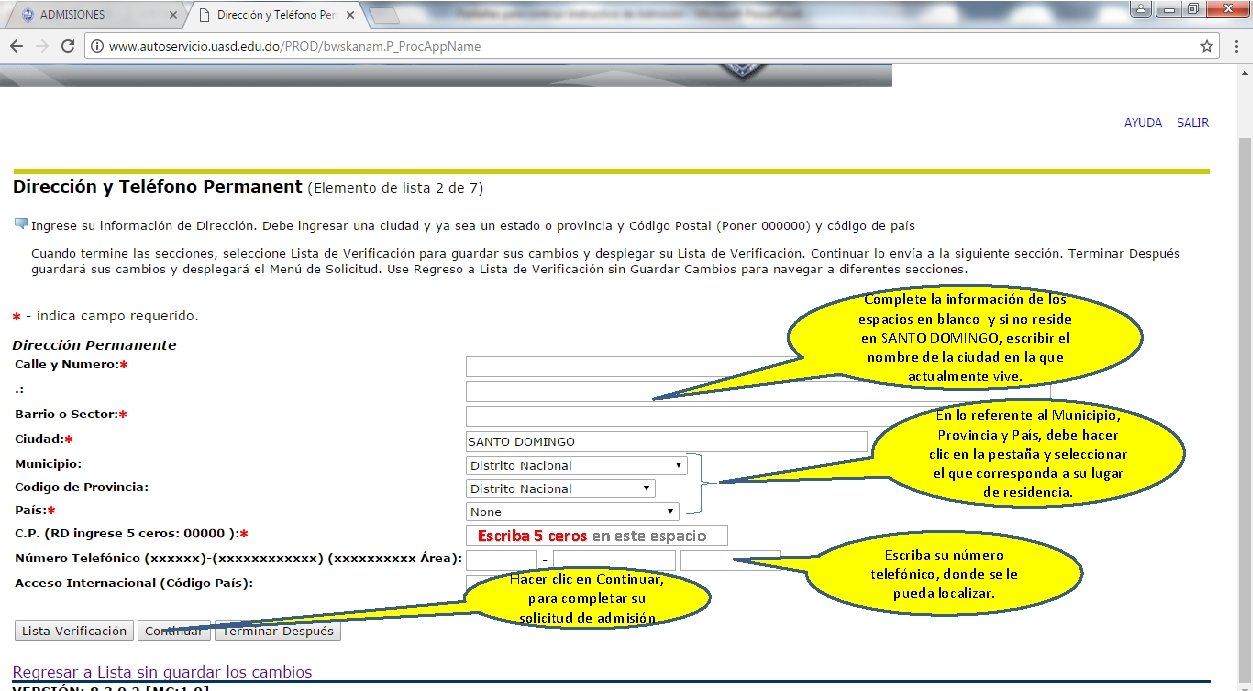1253x691 pixels.
Task: Open a new browser tab
Action: [385, 15]
